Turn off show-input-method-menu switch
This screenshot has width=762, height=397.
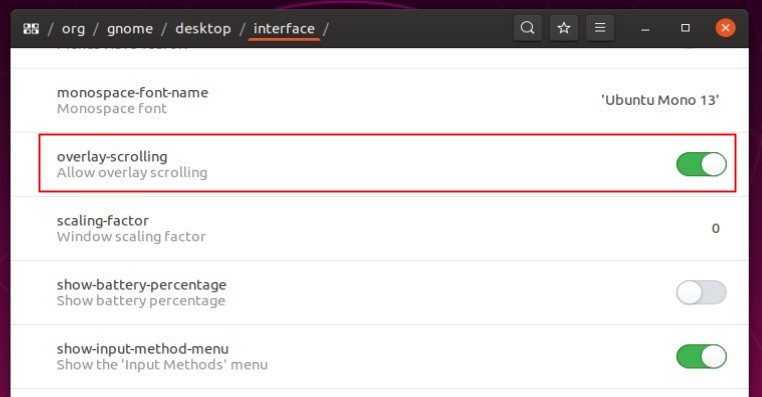pos(701,357)
